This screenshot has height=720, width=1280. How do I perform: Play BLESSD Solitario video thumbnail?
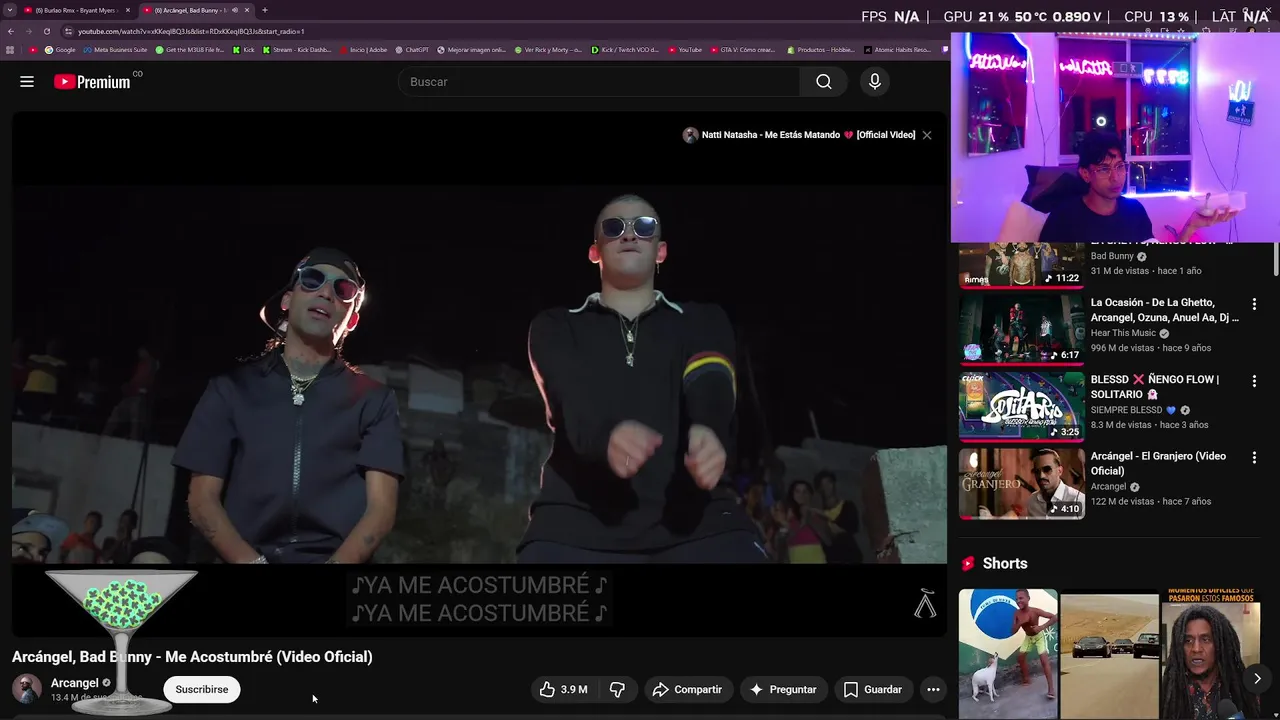click(1021, 405)
